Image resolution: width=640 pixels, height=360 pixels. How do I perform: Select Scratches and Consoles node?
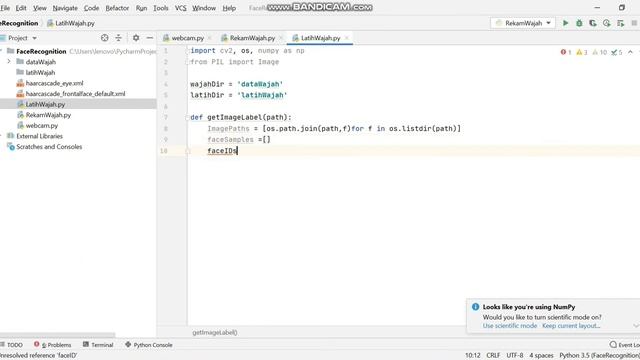(x=49, y=147)
